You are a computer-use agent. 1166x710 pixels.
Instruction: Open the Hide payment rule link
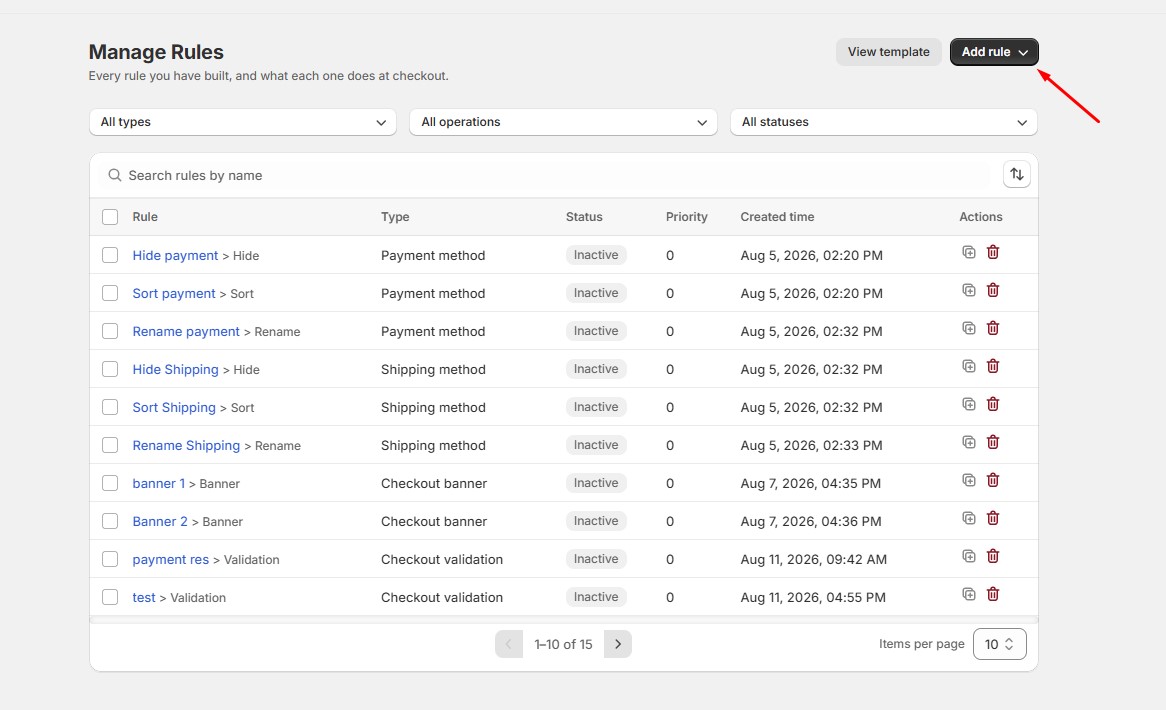175,255
